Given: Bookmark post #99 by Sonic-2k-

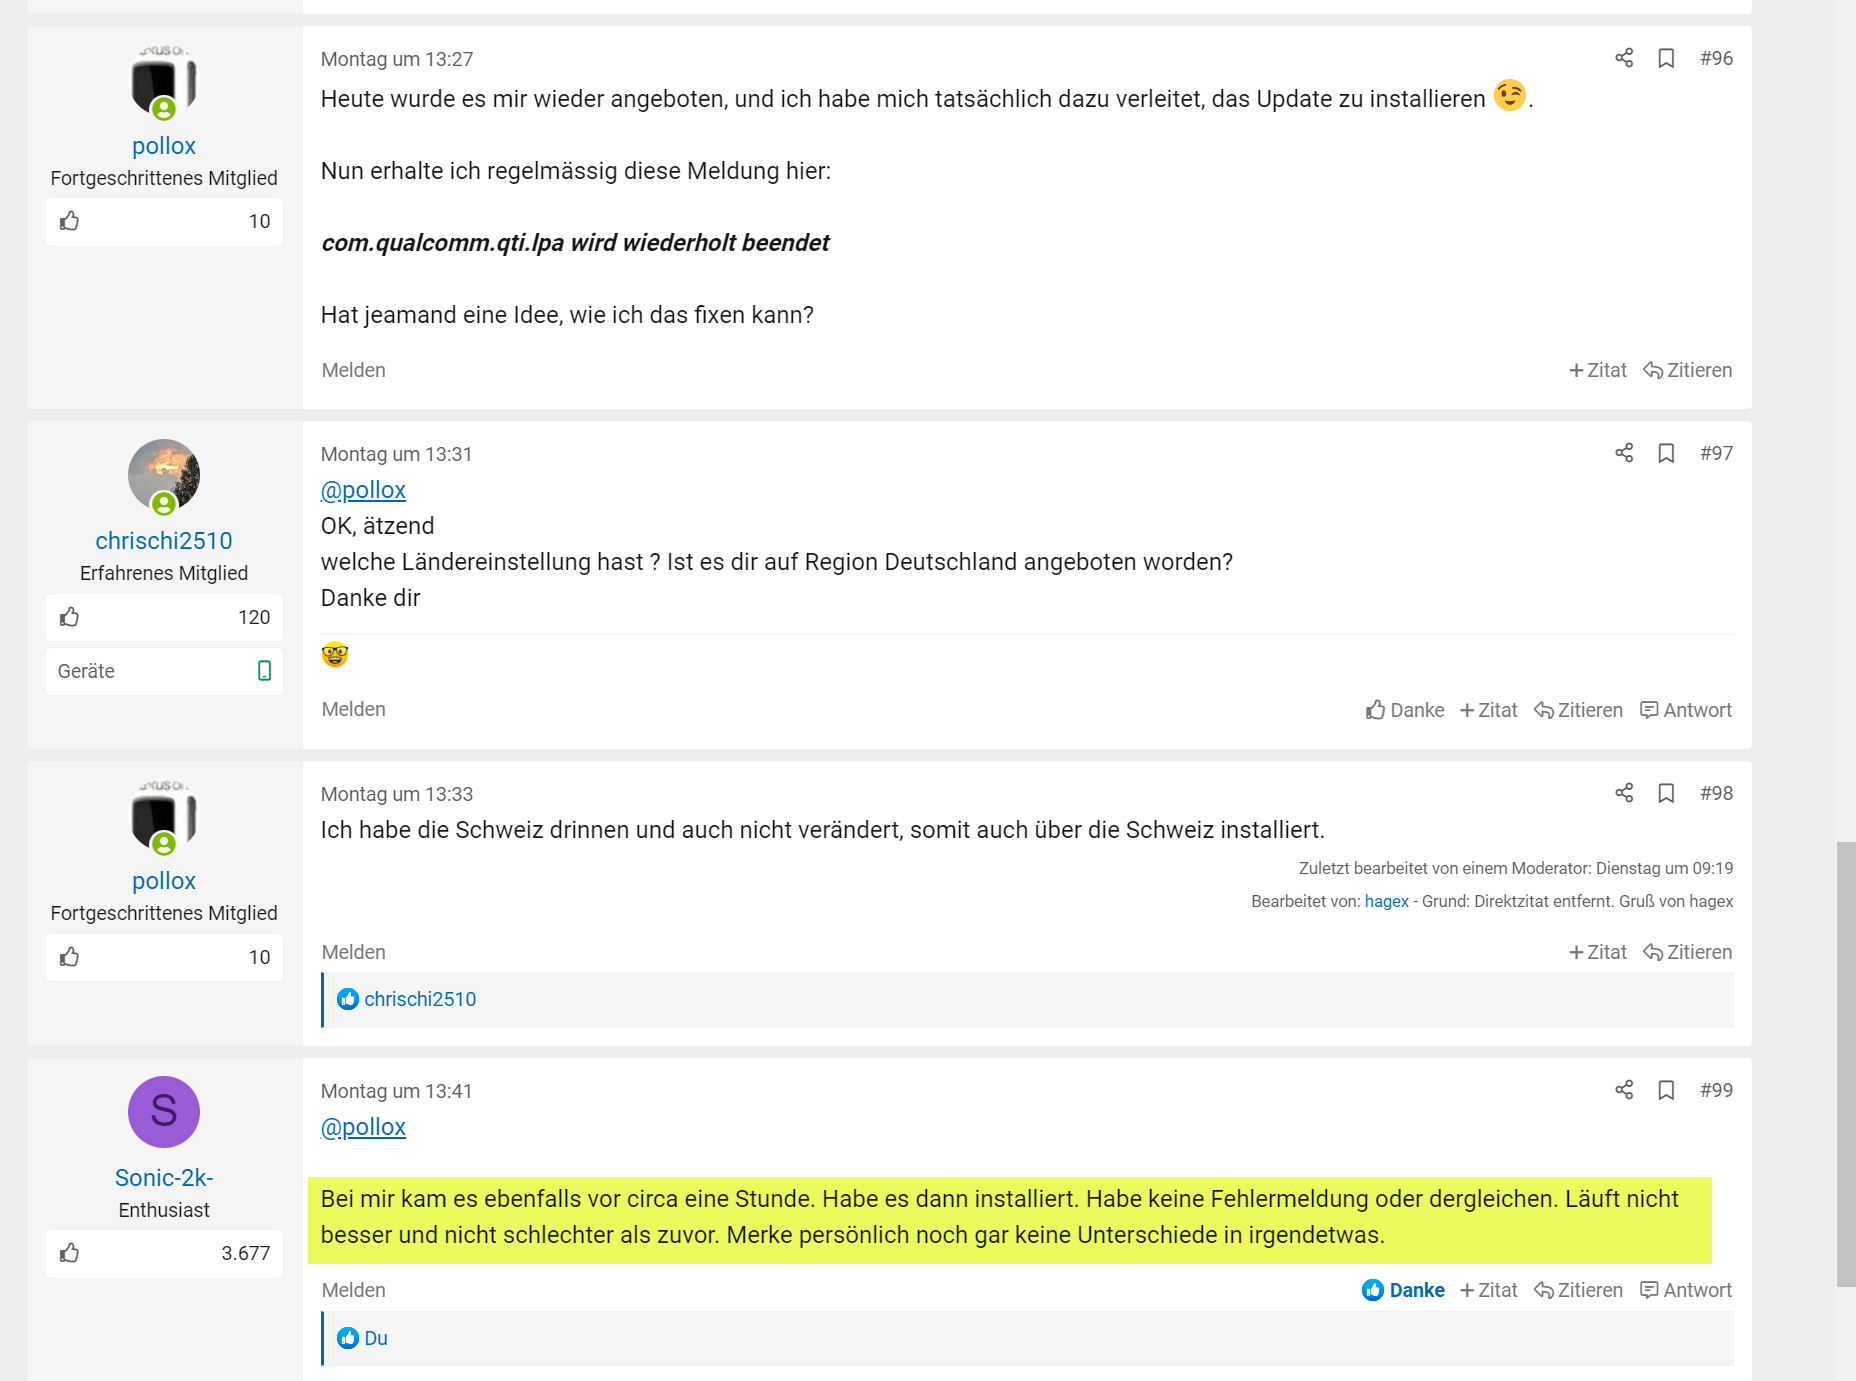Looking at the screenshot, I should point(1666,1090).
